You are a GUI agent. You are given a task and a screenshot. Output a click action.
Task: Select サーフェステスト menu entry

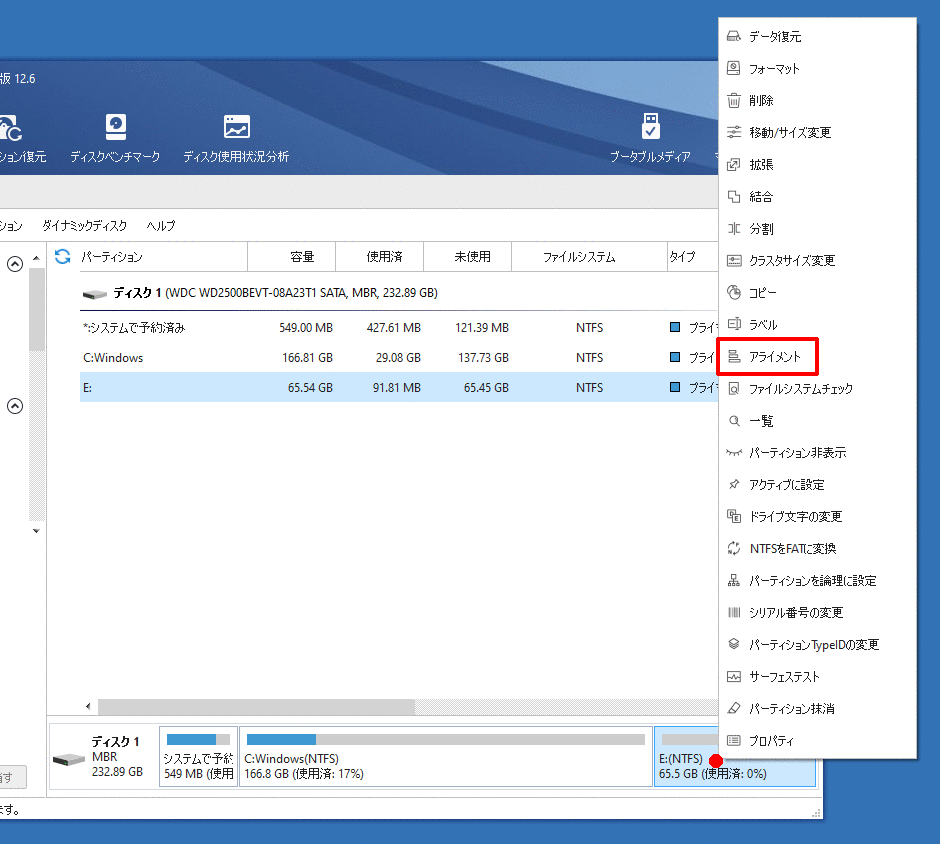point(784,677)
